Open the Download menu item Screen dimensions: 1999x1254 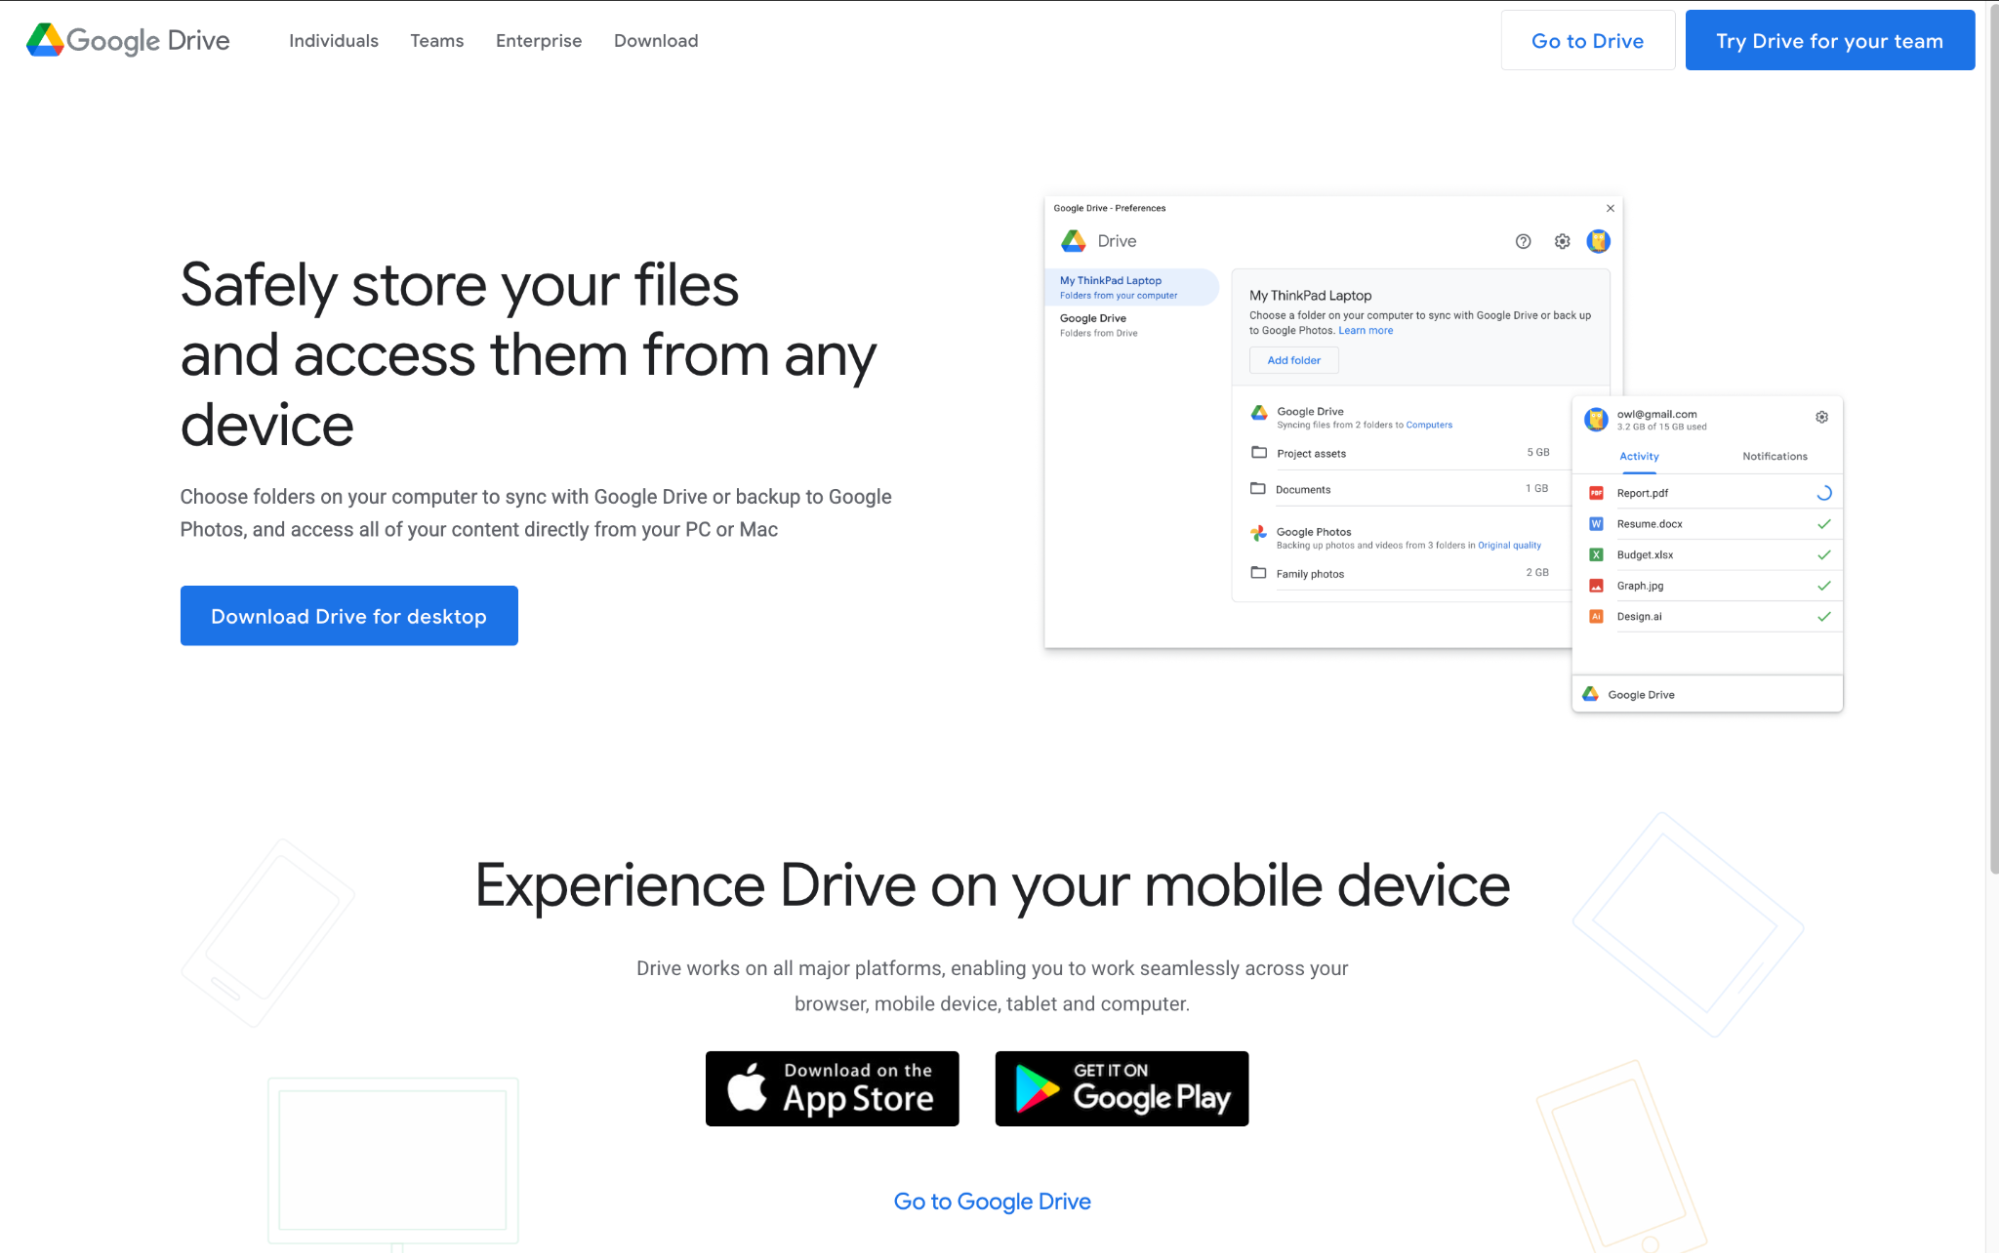coord(656,41)
